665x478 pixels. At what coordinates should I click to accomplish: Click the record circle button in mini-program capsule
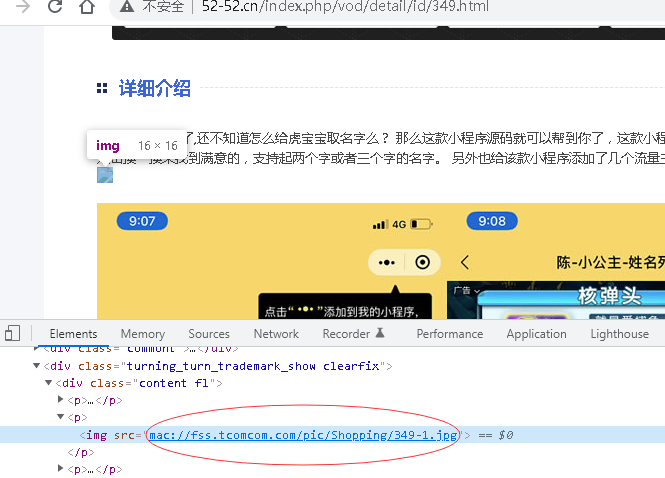(x=422, y=262)
